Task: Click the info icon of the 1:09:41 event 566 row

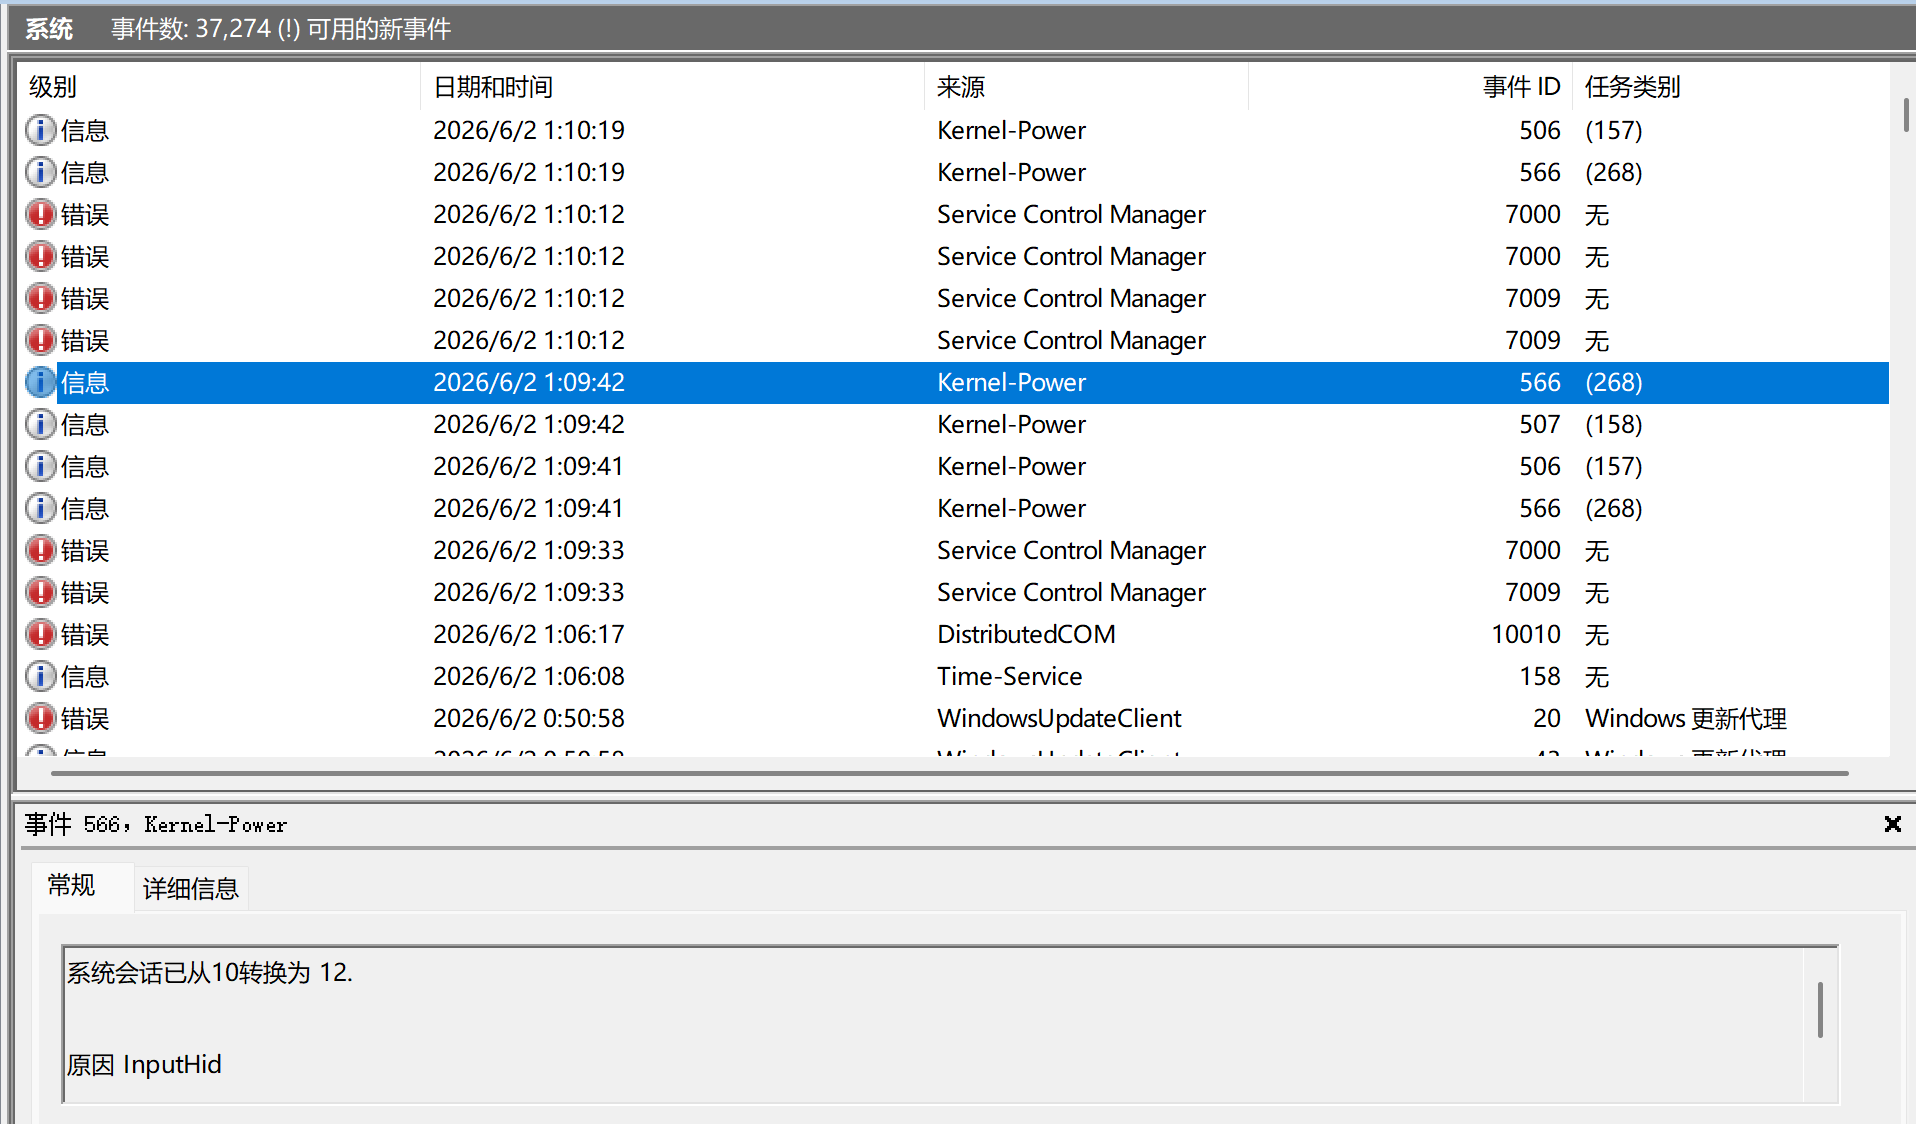Action: click(x=40, y=508)
